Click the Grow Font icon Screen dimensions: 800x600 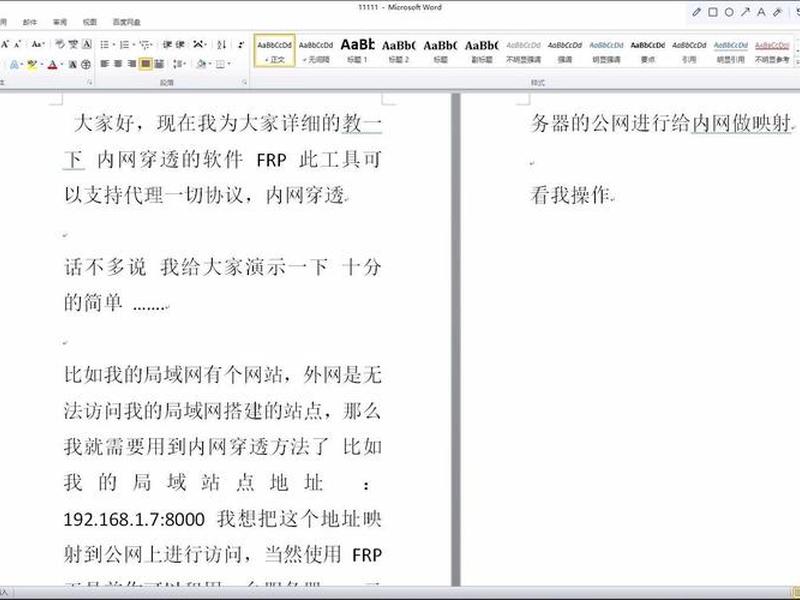tap(5, 44)
